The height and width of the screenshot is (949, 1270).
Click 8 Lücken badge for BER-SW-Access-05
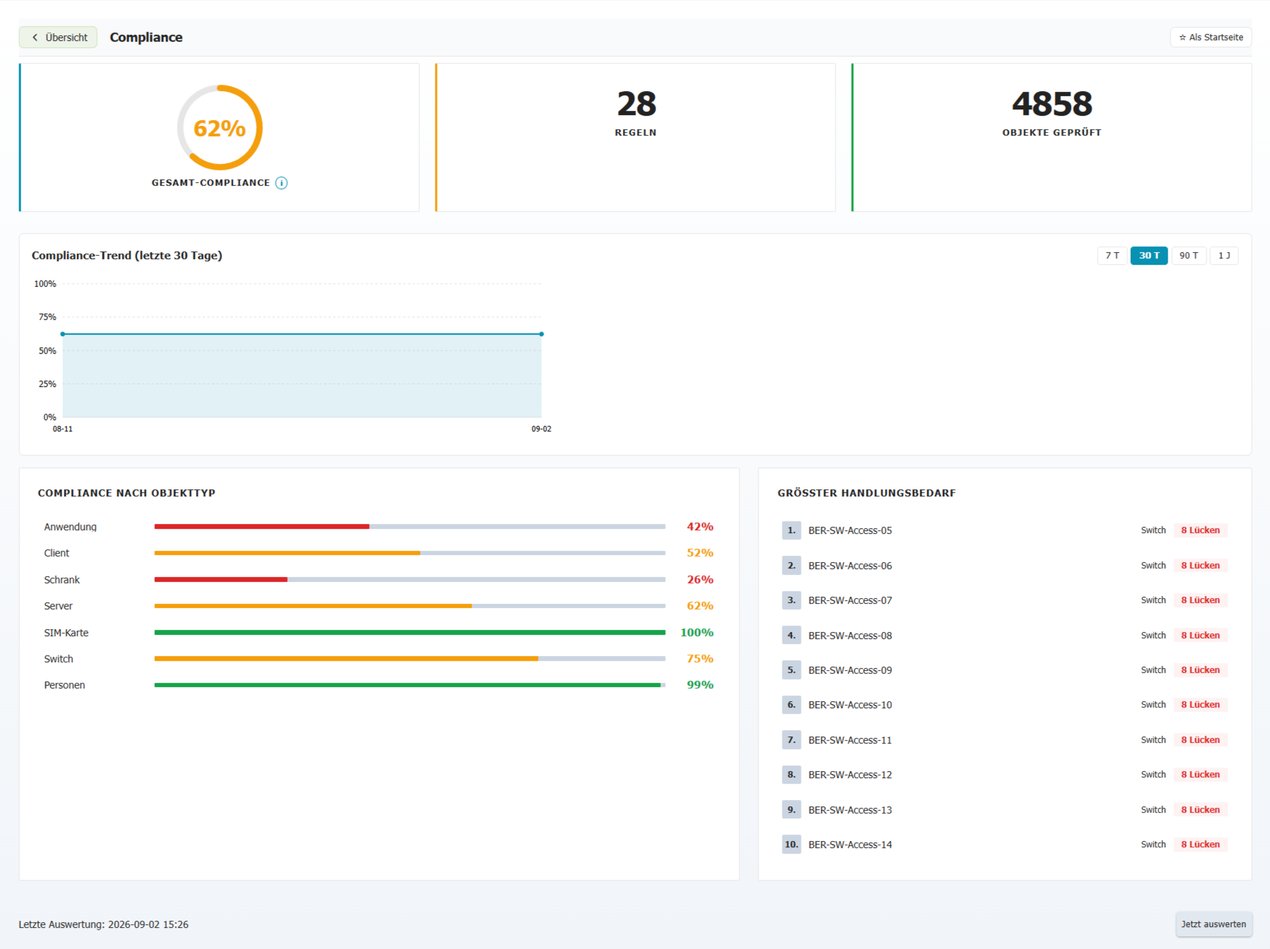point(1200,530)
